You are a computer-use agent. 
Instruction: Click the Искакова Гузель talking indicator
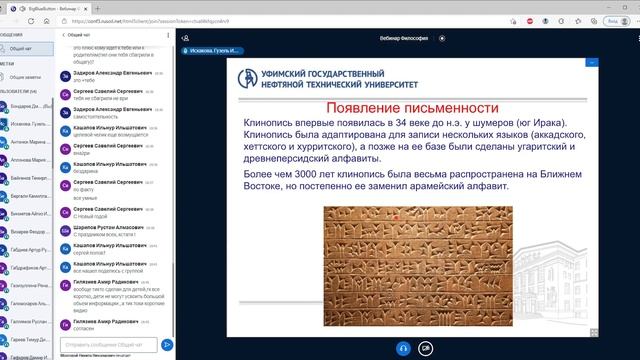[x=212, y=51]
